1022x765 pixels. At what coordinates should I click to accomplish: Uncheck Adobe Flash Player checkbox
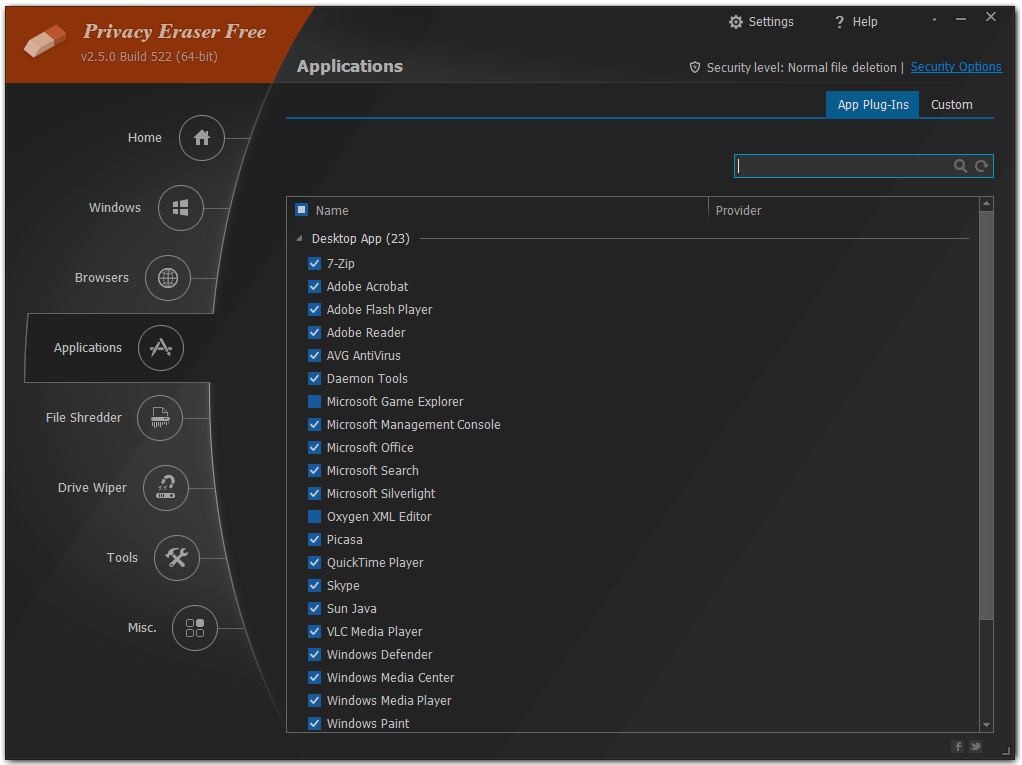[x=314, y=310]
